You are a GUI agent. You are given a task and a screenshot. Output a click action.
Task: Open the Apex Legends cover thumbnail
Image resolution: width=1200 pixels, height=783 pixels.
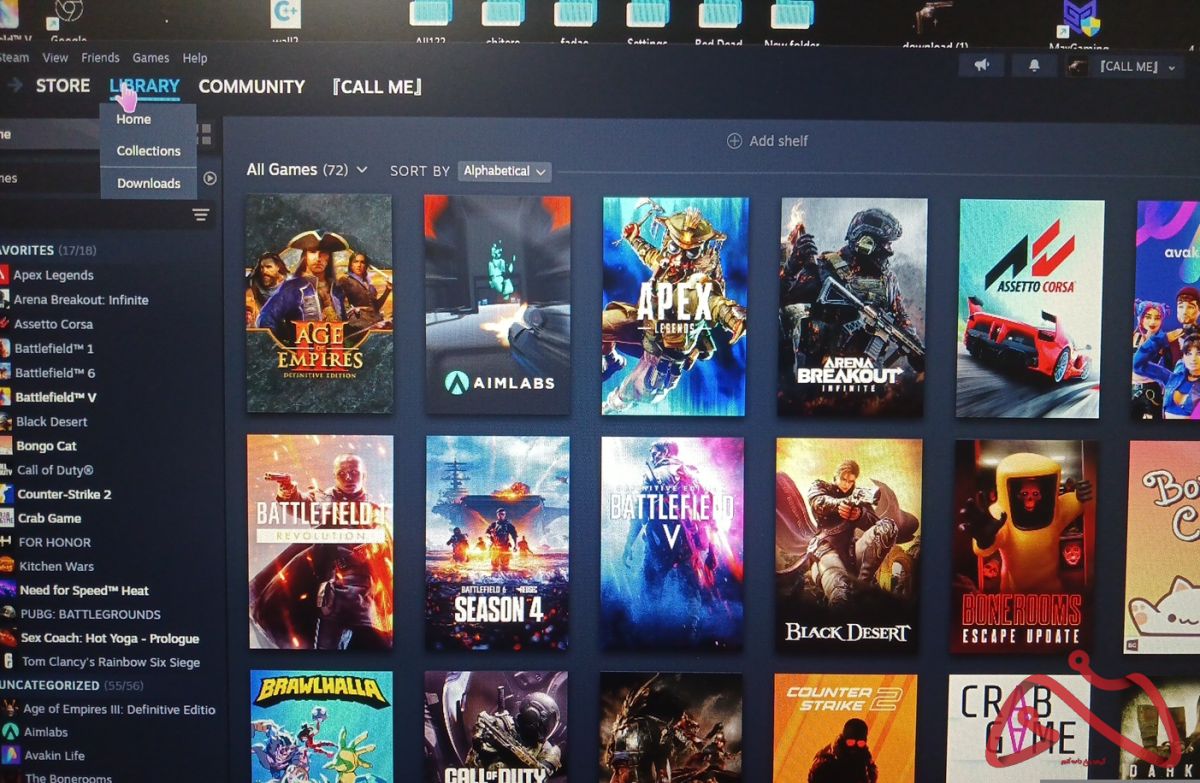click(675, 305)
